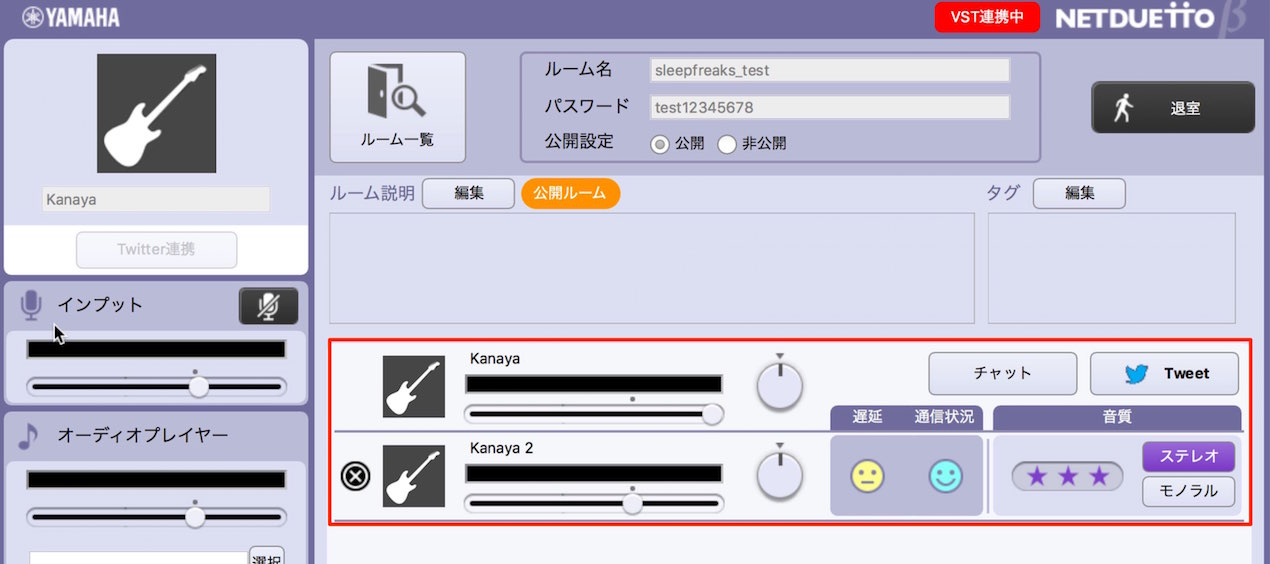This screenshot has height=564, width=1270.
Task: Leave the room with 退室 button
Action: 1172,108
